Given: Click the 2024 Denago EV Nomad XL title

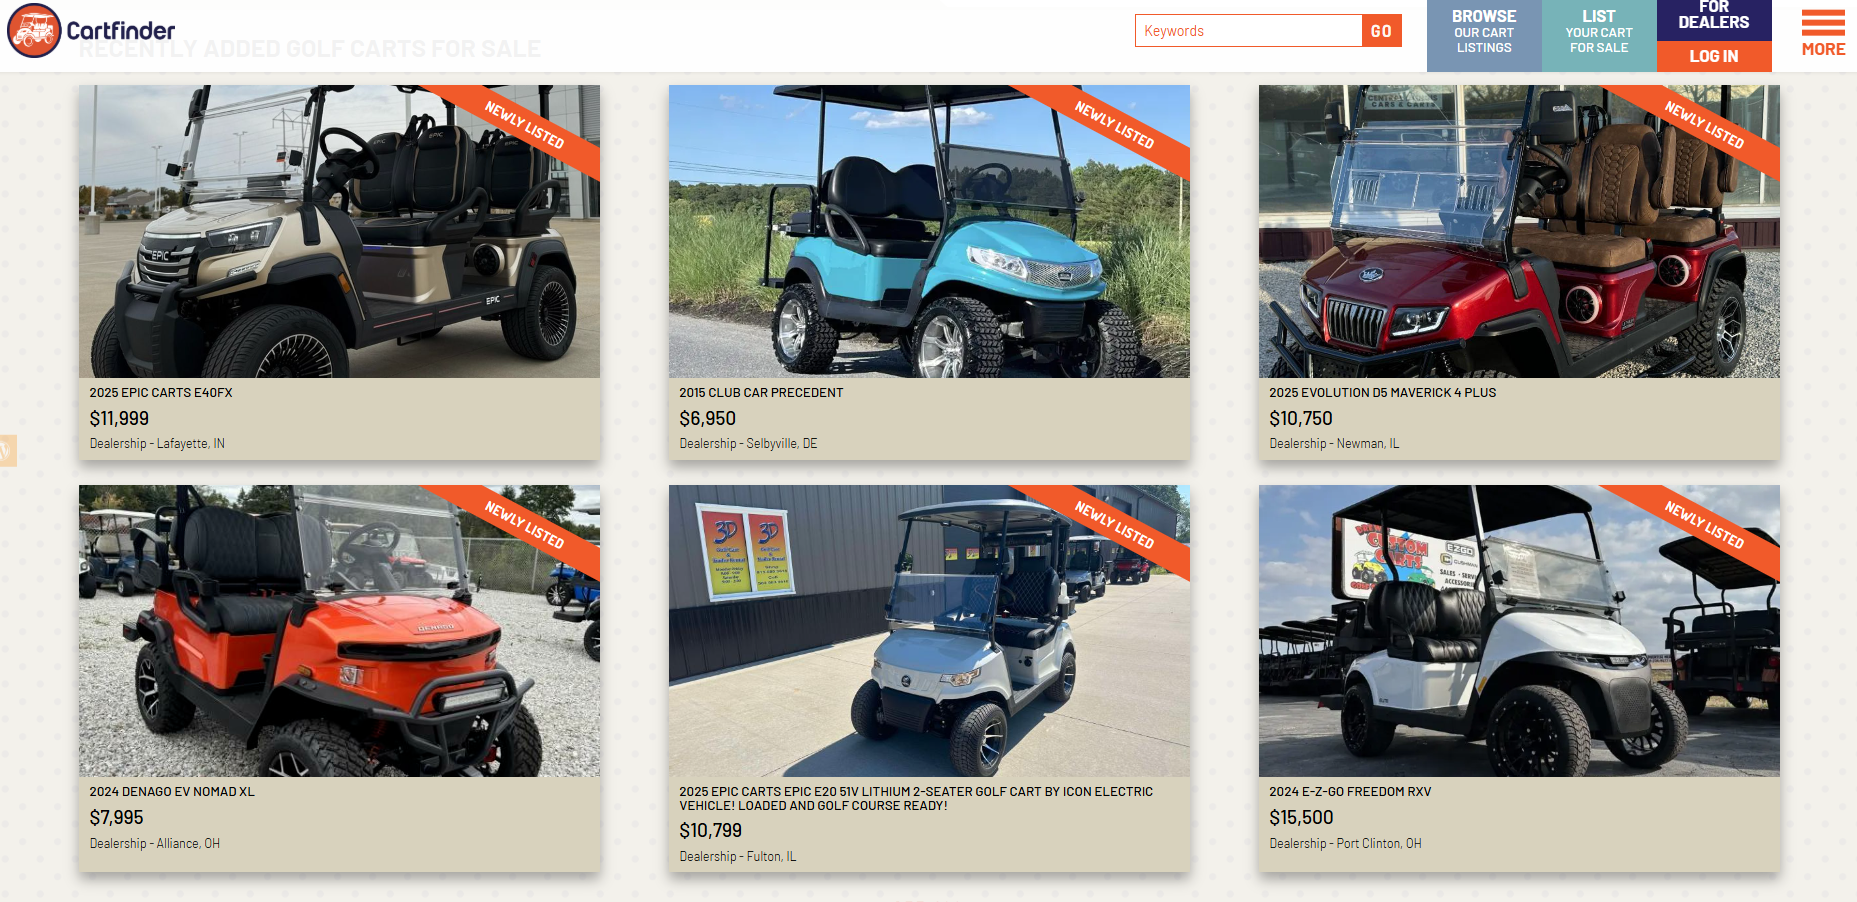Looking at the screenshot, I should tap(172, 792).
